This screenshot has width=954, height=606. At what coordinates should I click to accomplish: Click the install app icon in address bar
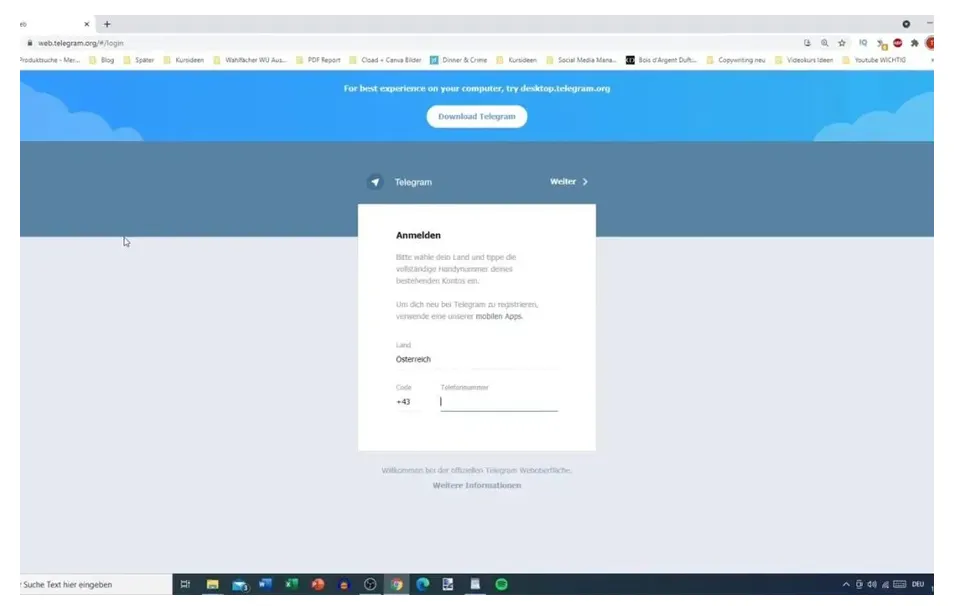[807, 43]
